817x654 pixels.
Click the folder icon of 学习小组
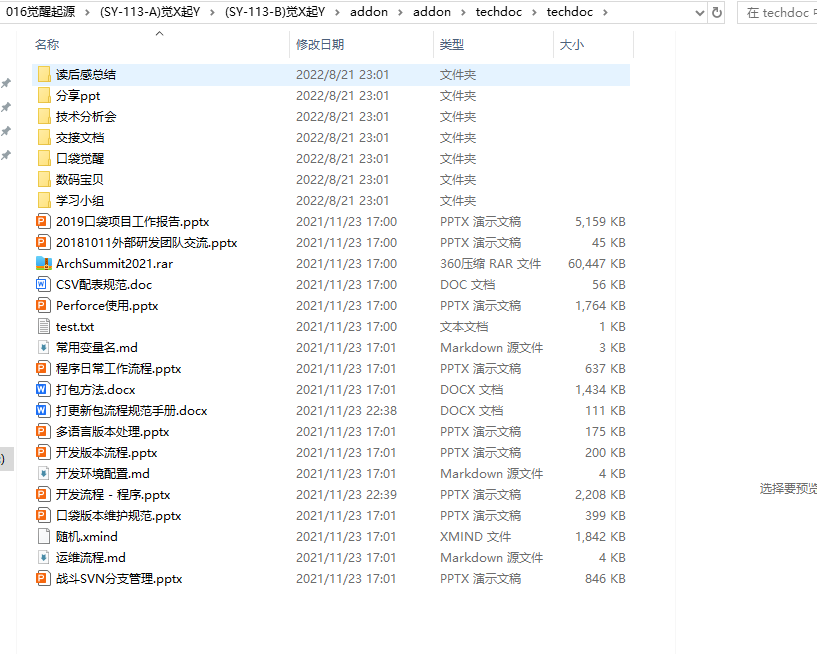[44, 200]
